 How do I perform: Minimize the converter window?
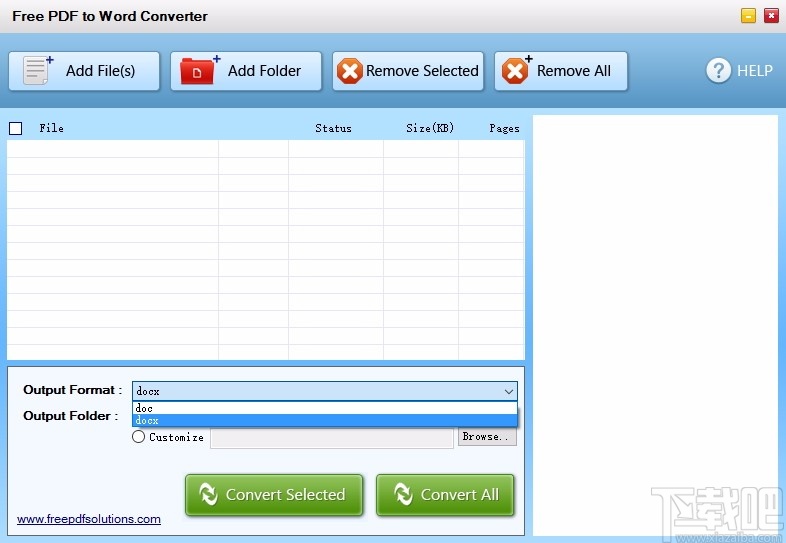coord(748,16)
